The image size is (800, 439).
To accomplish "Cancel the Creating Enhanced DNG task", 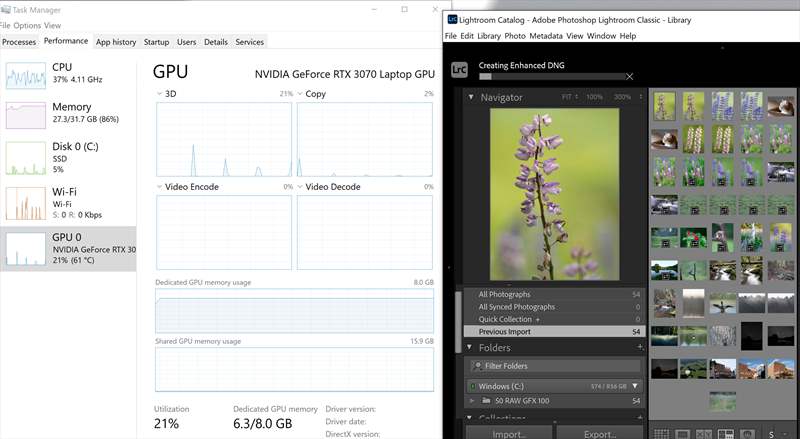I will click(x=630, y=77).
